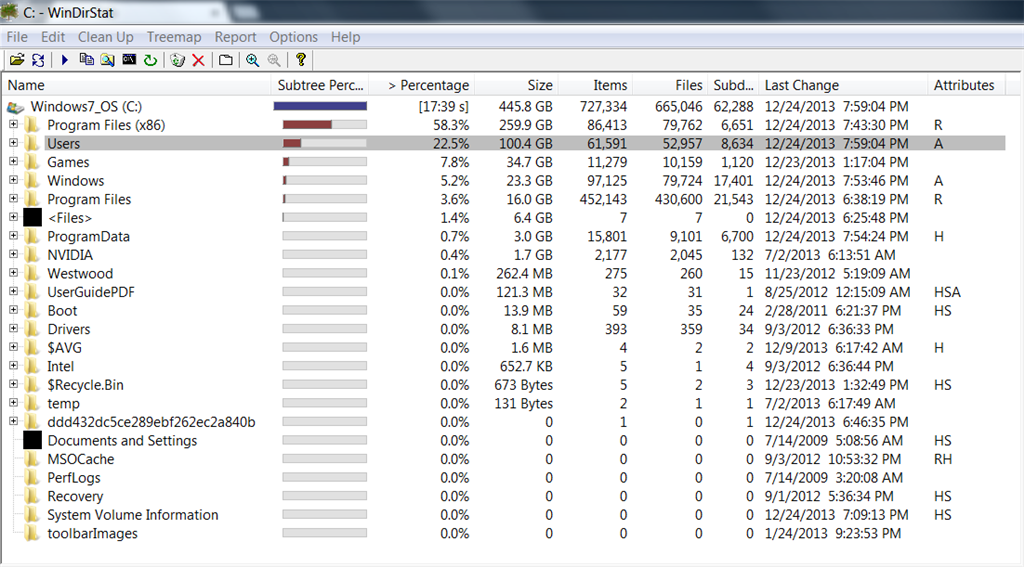The height and width of the screenshot is (567, 1024).
Task: Sort by the Last Change column header
Action: (x=843, y=86)
